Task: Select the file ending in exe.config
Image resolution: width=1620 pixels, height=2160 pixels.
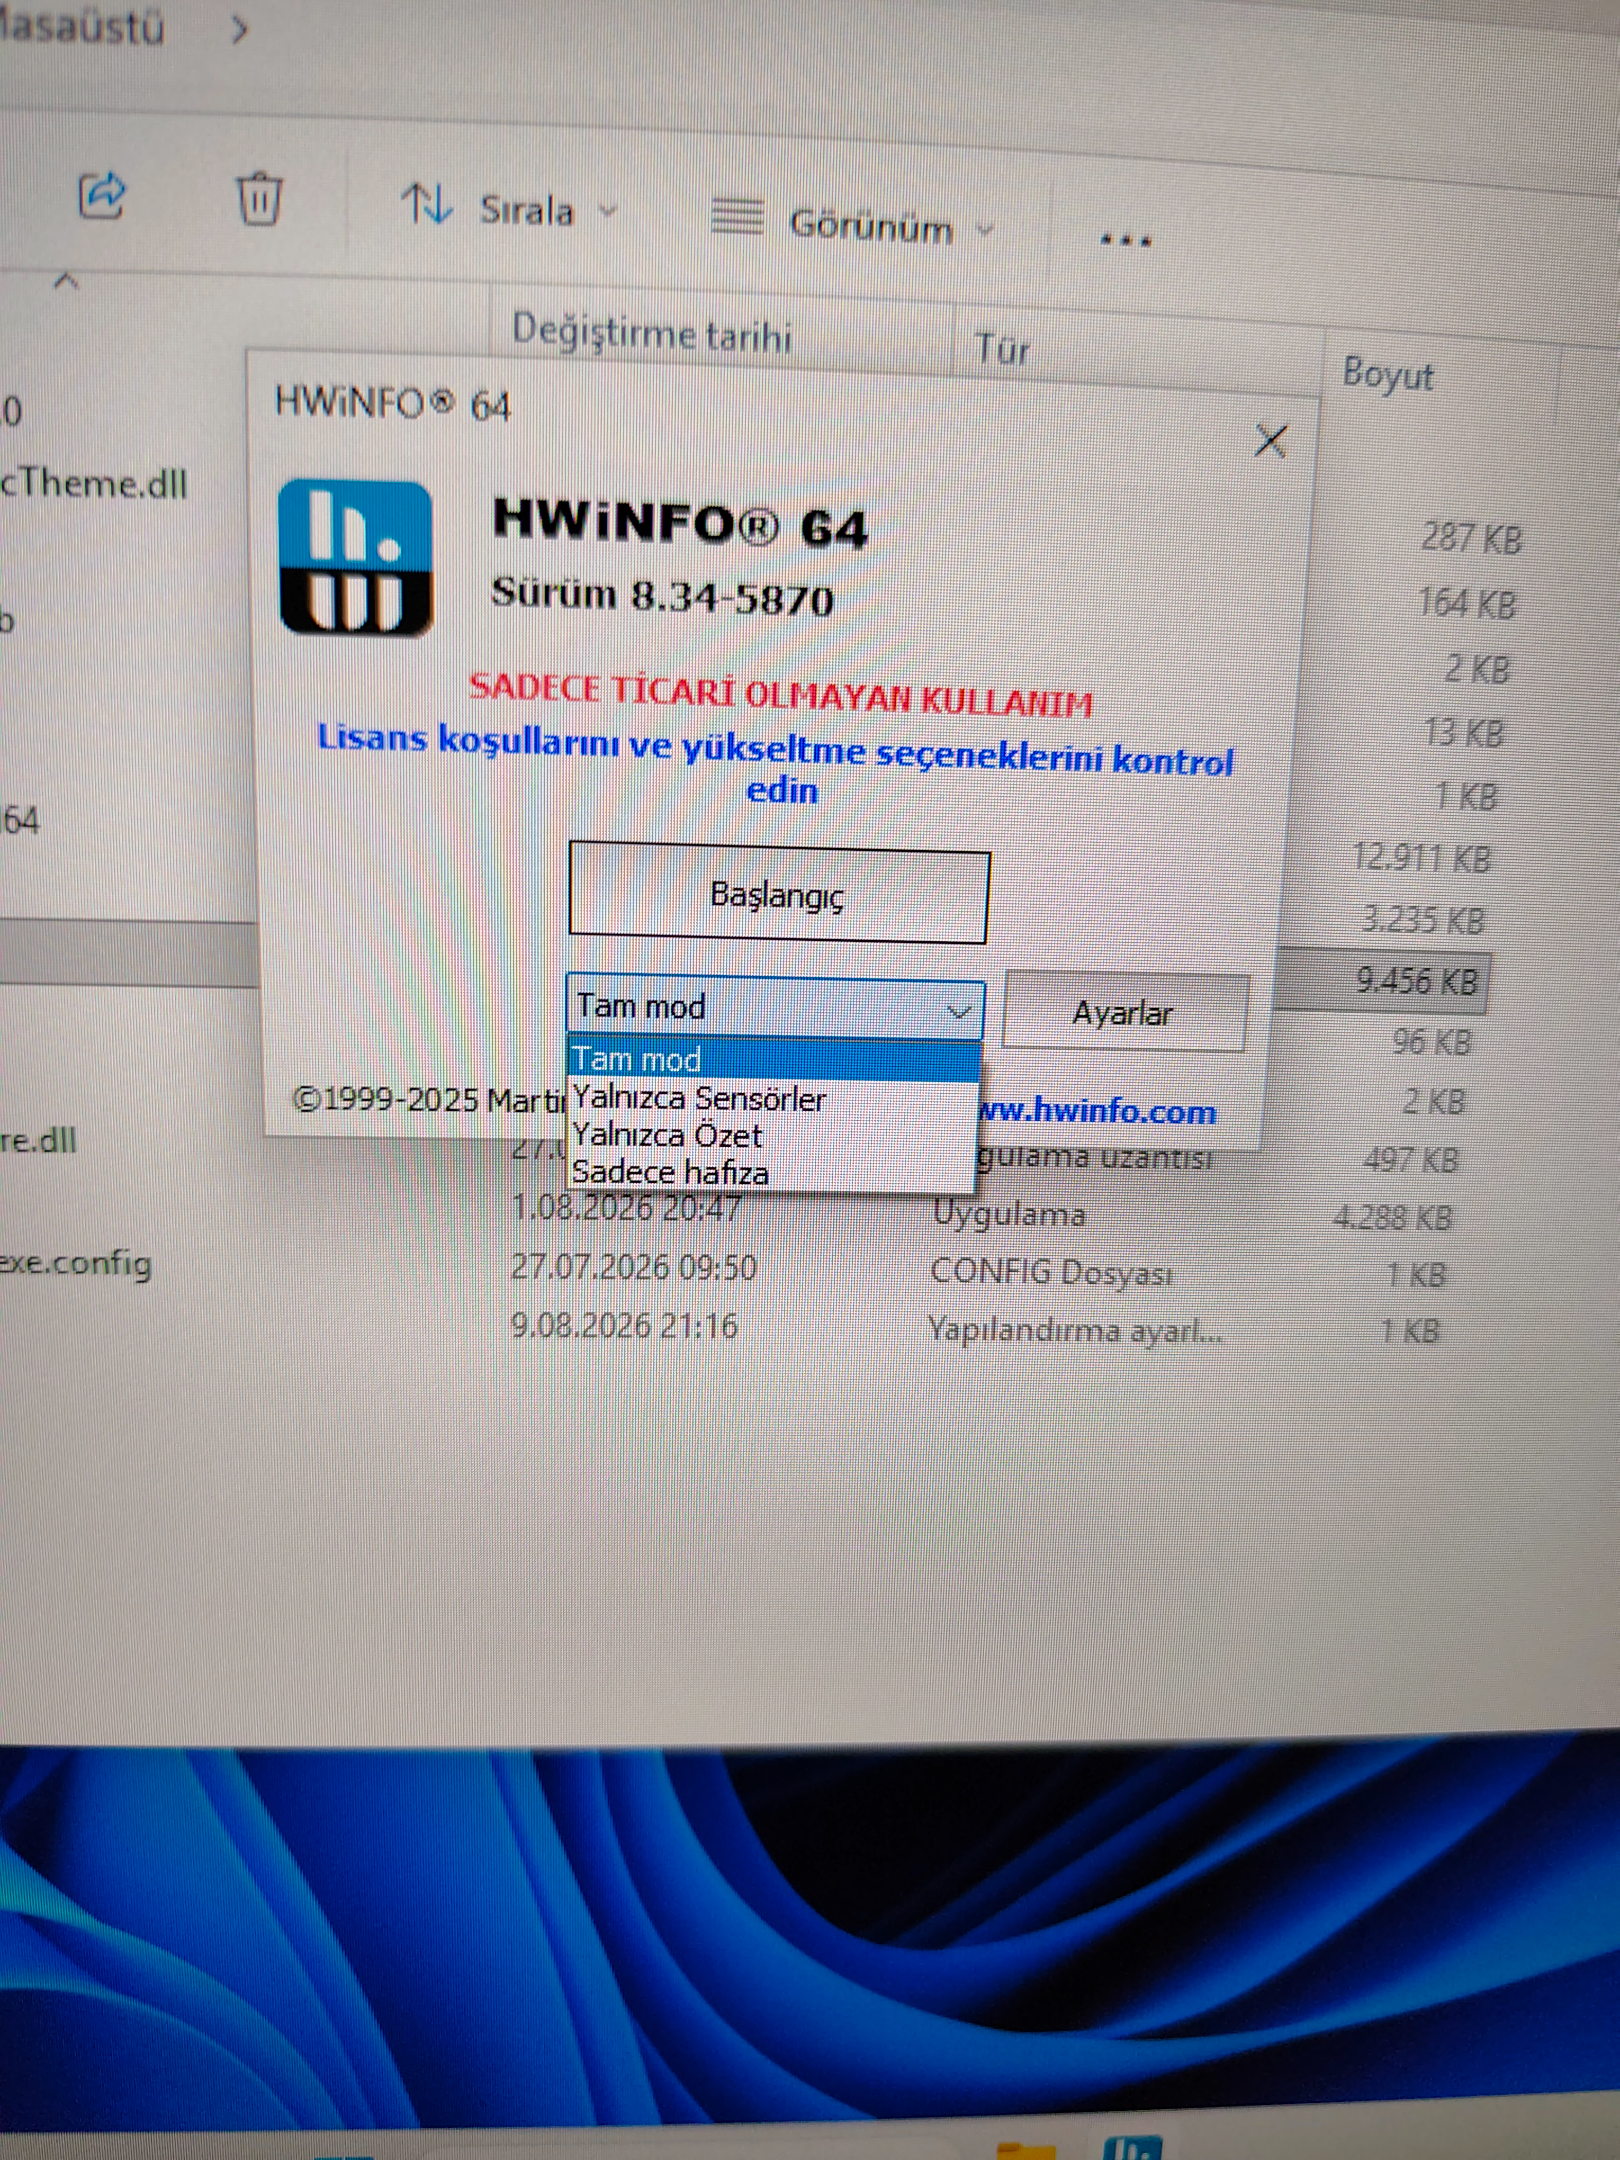Action: [x=76, y=1263]
